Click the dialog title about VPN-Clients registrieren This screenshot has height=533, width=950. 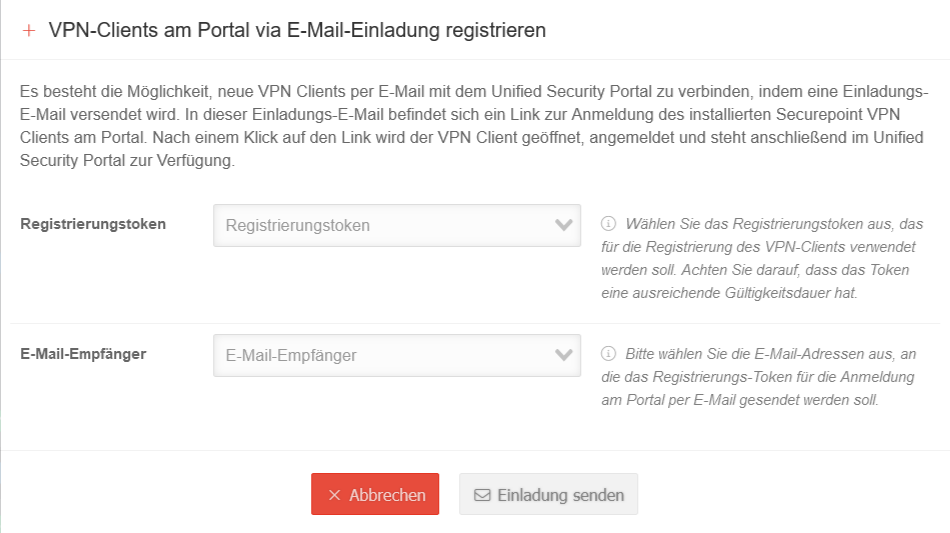pos(297,30)
